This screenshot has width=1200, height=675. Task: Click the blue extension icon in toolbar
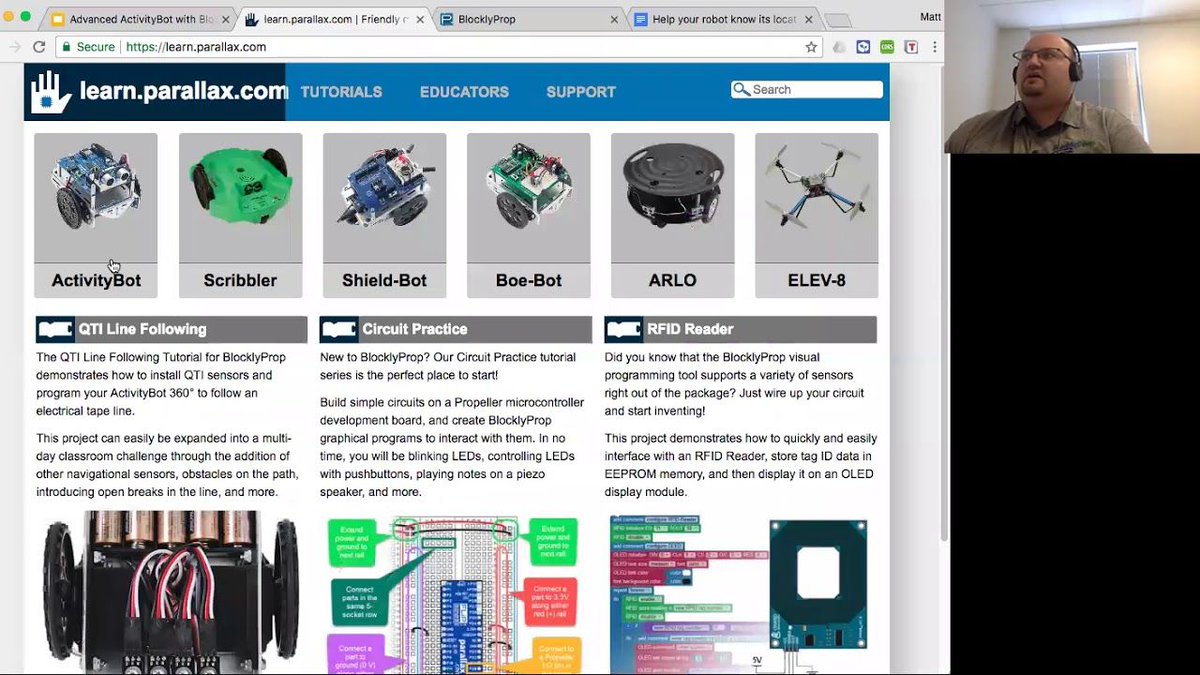pyautogui.click(x=863, y=46)
